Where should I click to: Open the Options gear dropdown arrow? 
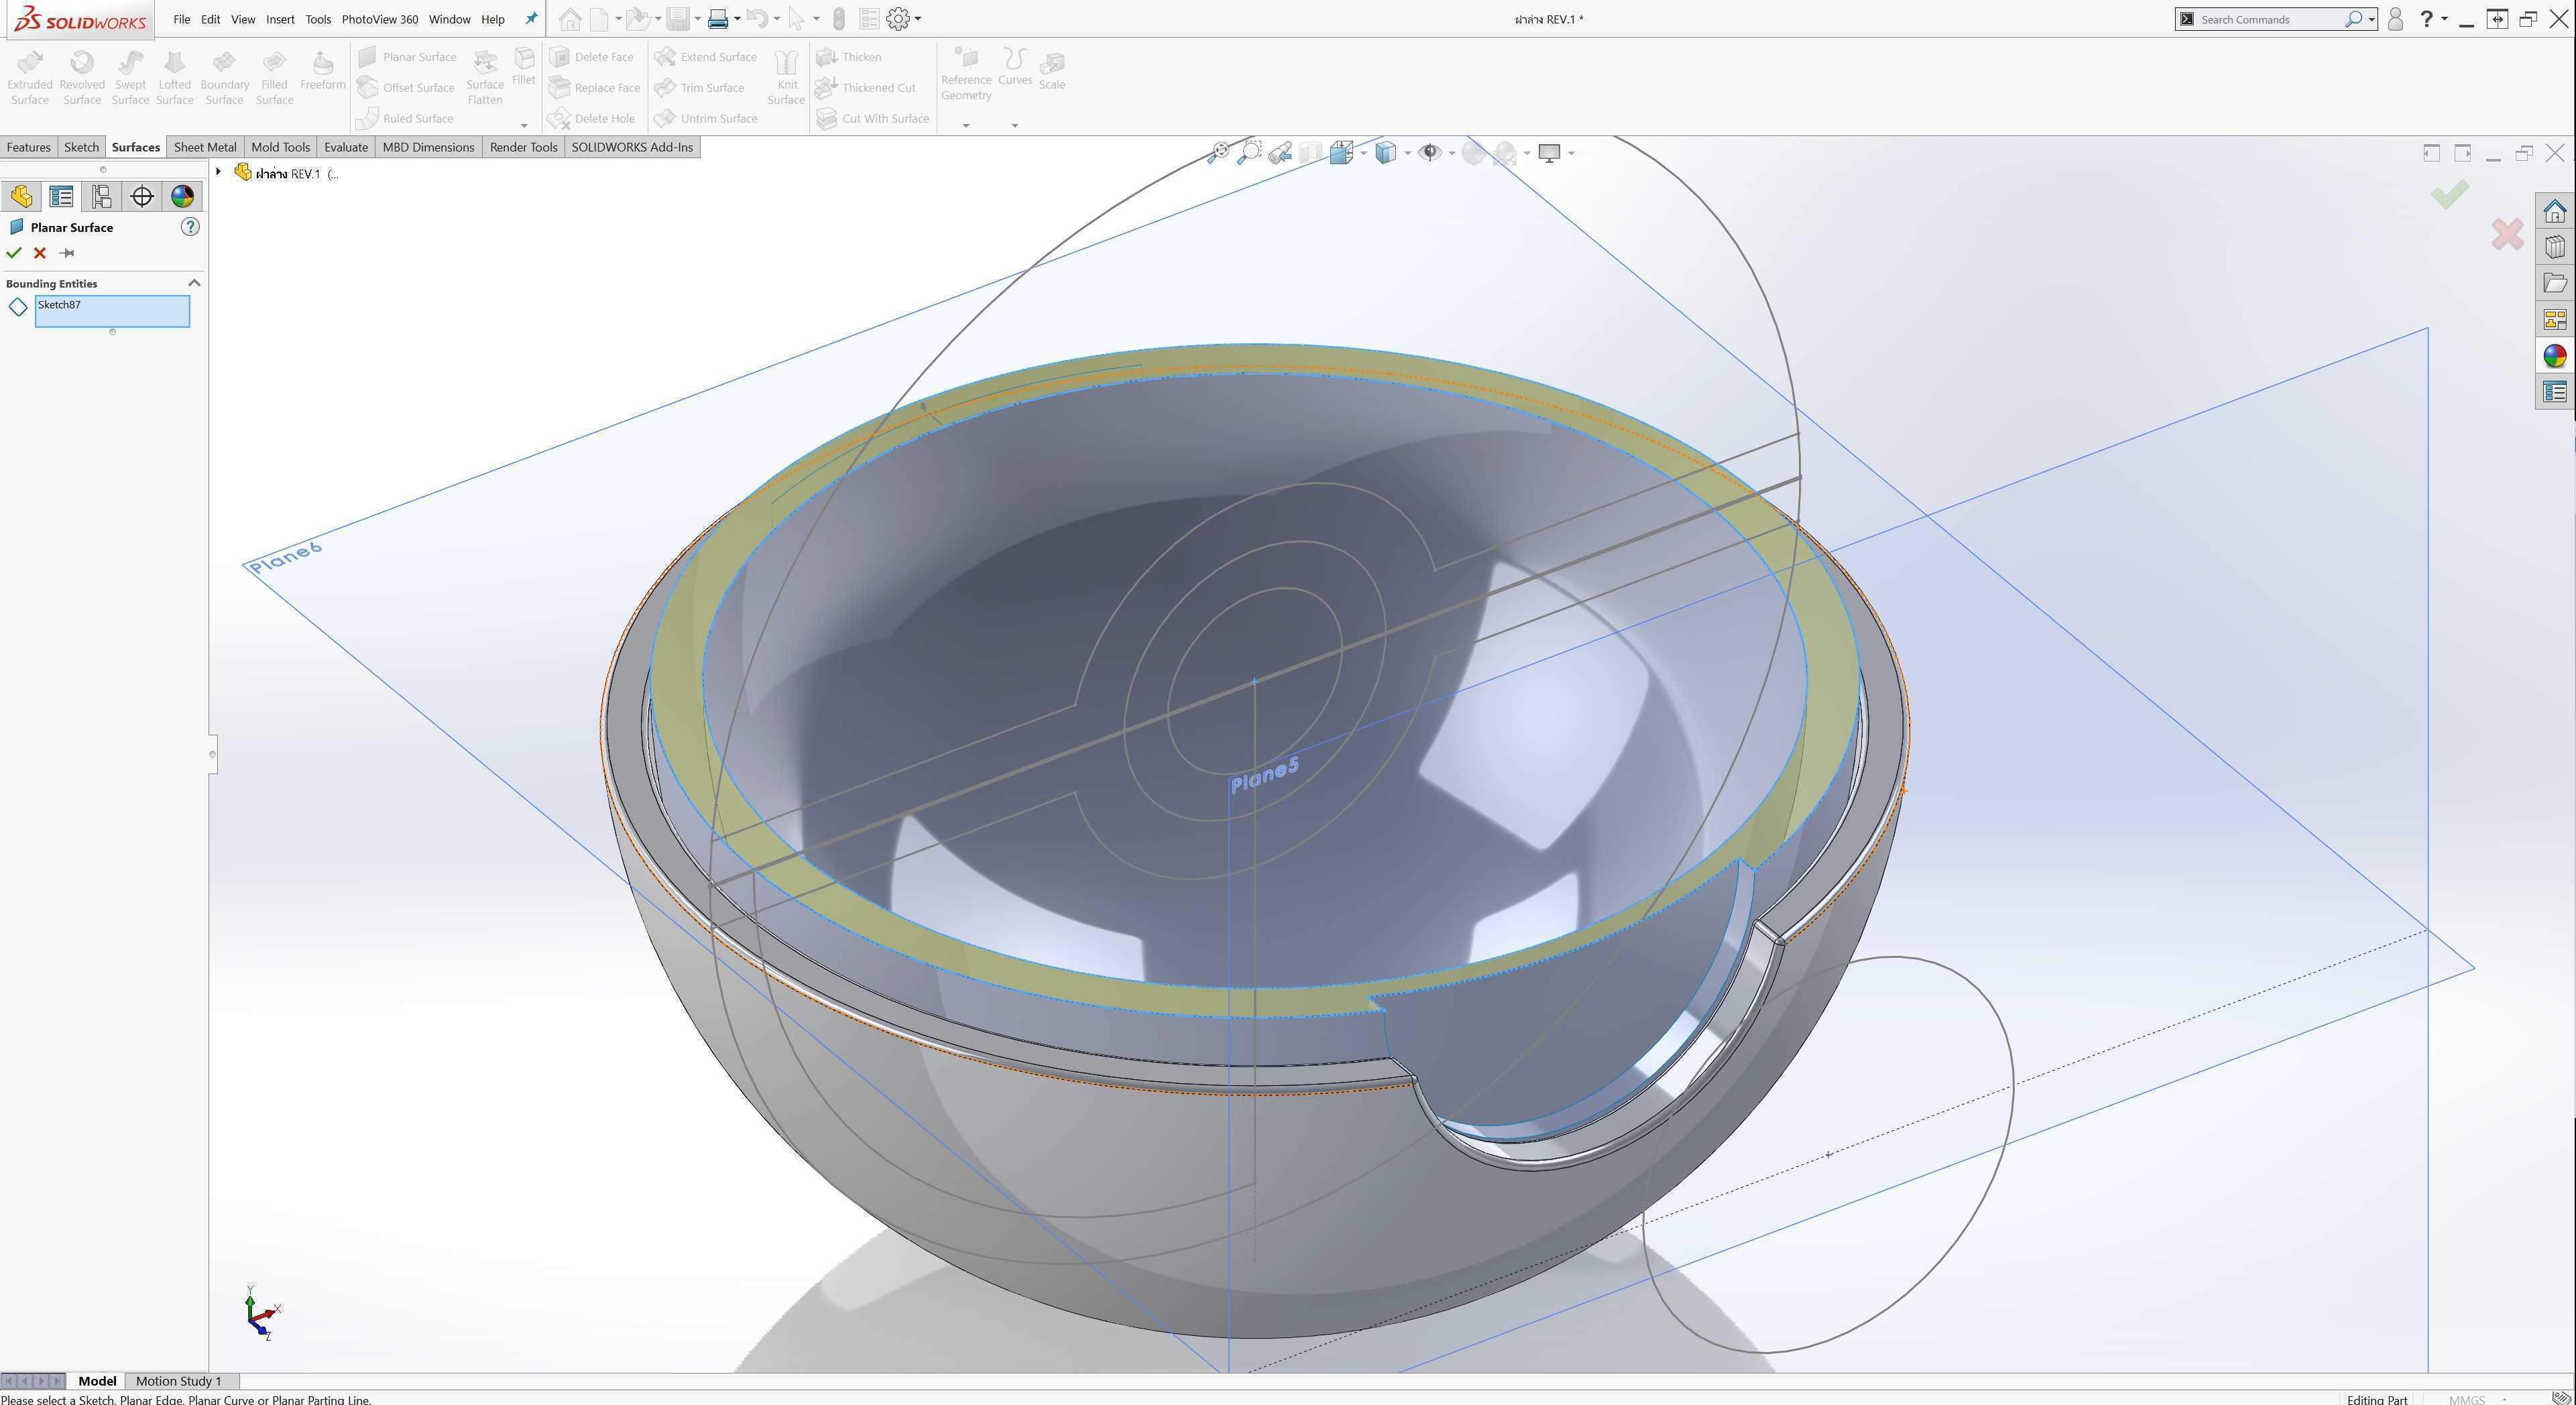pos(918,19)
